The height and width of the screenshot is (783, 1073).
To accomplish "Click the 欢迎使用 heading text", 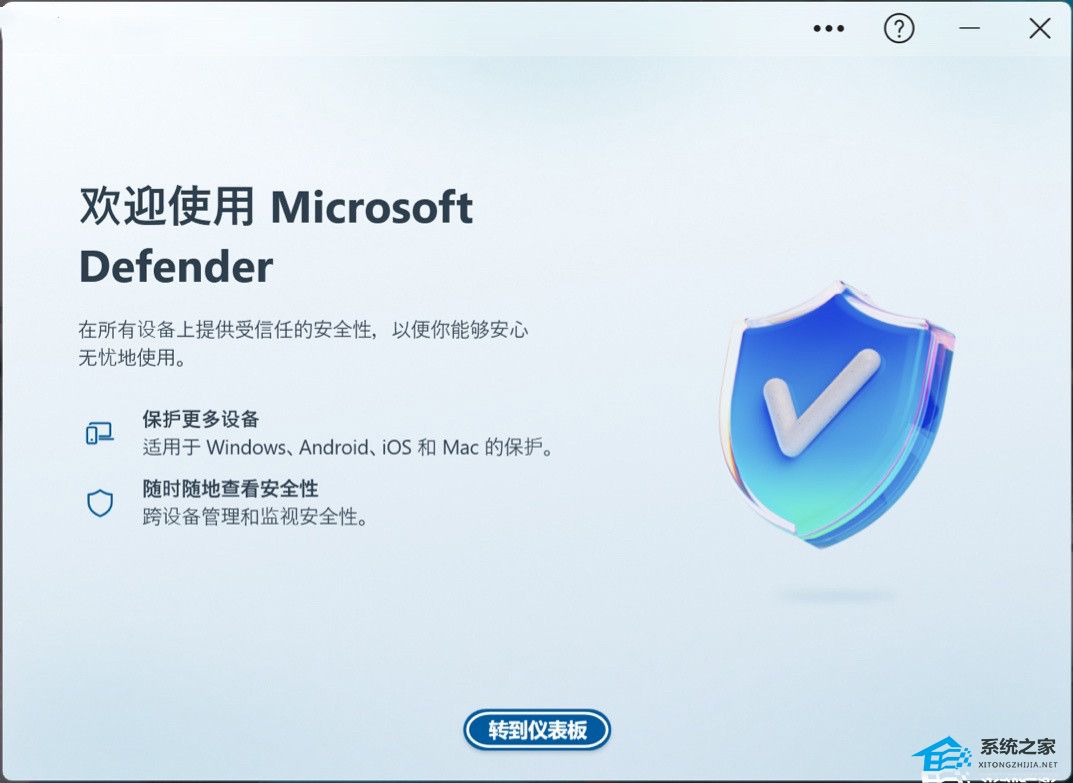I will 167,206.
